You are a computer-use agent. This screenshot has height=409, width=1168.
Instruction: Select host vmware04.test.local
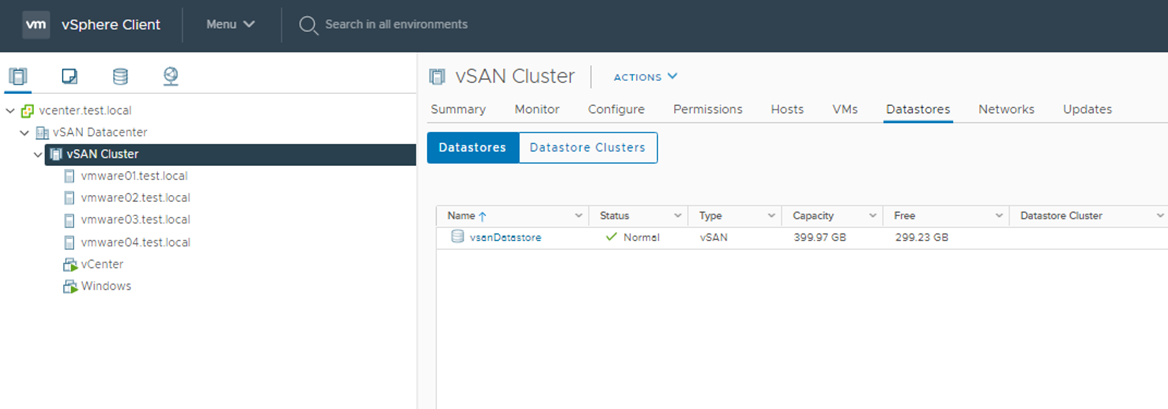click(136, 242)
